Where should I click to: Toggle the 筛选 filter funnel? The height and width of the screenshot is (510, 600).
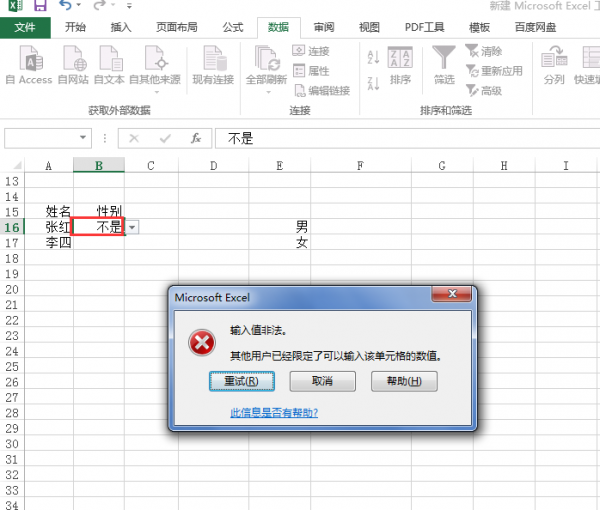pos(444,65)
